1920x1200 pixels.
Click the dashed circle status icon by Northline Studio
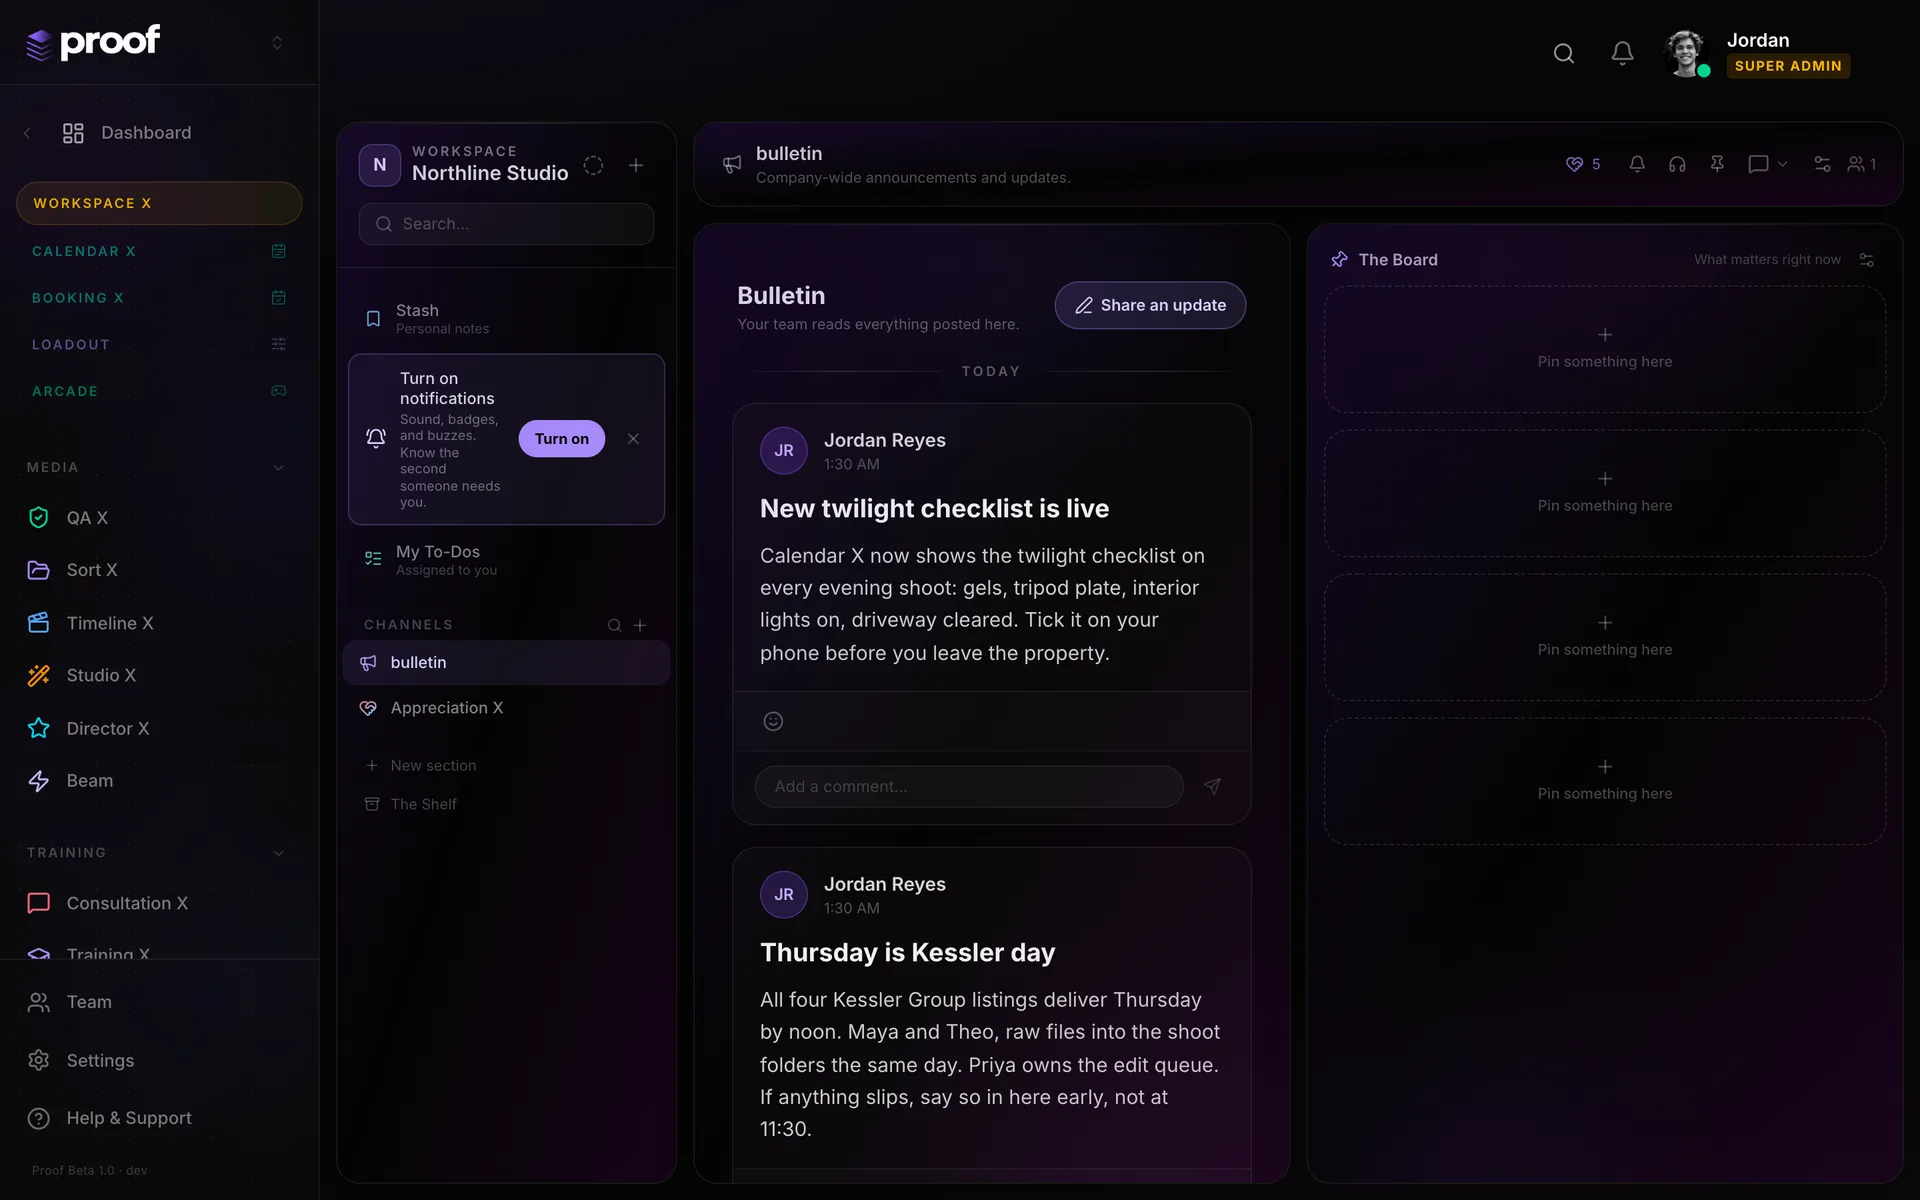593,165
